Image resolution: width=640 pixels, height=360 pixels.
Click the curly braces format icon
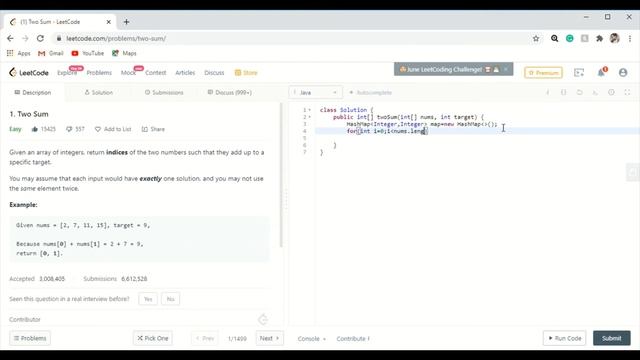tap(564, 93)
